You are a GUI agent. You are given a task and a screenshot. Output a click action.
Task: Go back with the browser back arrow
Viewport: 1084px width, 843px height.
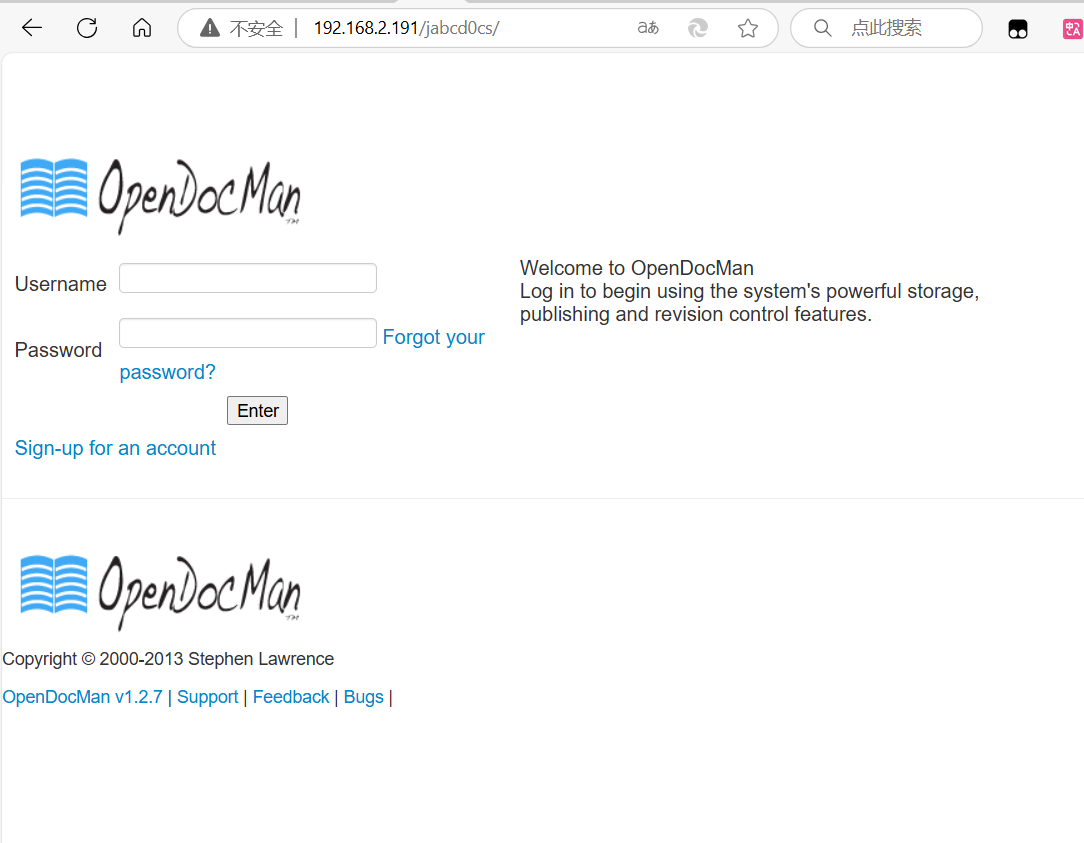click(32, 28)
